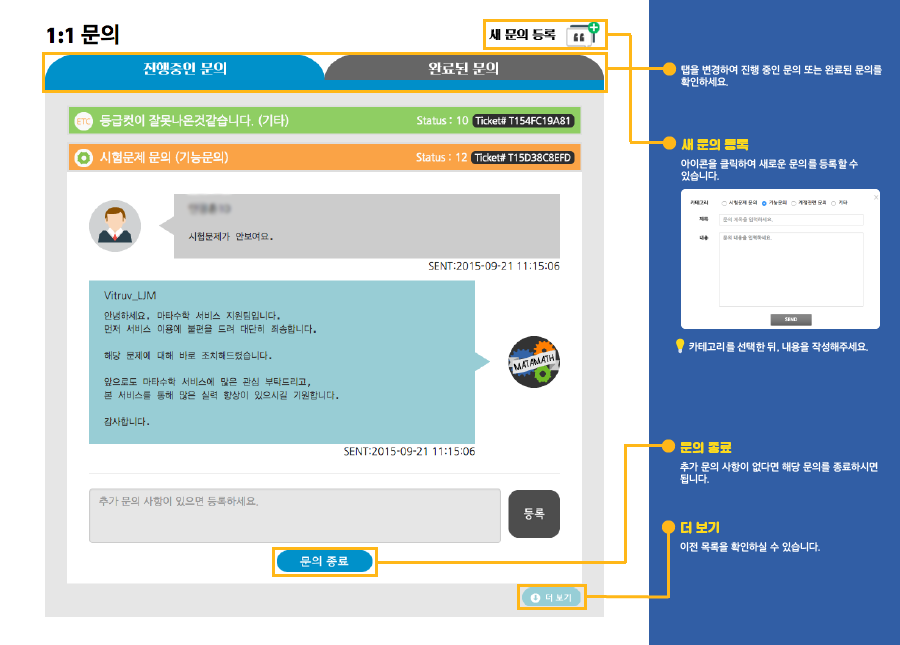This screenshot has width=900, height=645.
Task: Click the user avatar in the conversation
Action: 115,225
